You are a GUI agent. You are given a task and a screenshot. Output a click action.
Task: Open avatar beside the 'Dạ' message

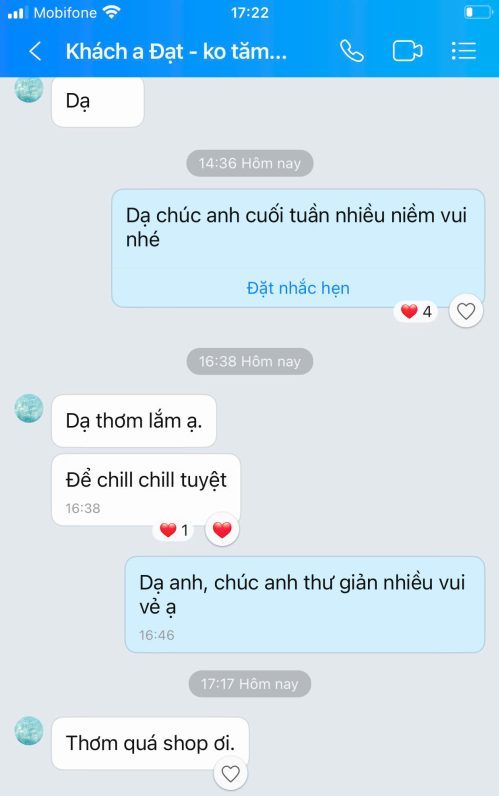pyautogui.click(x=29, y=88)
